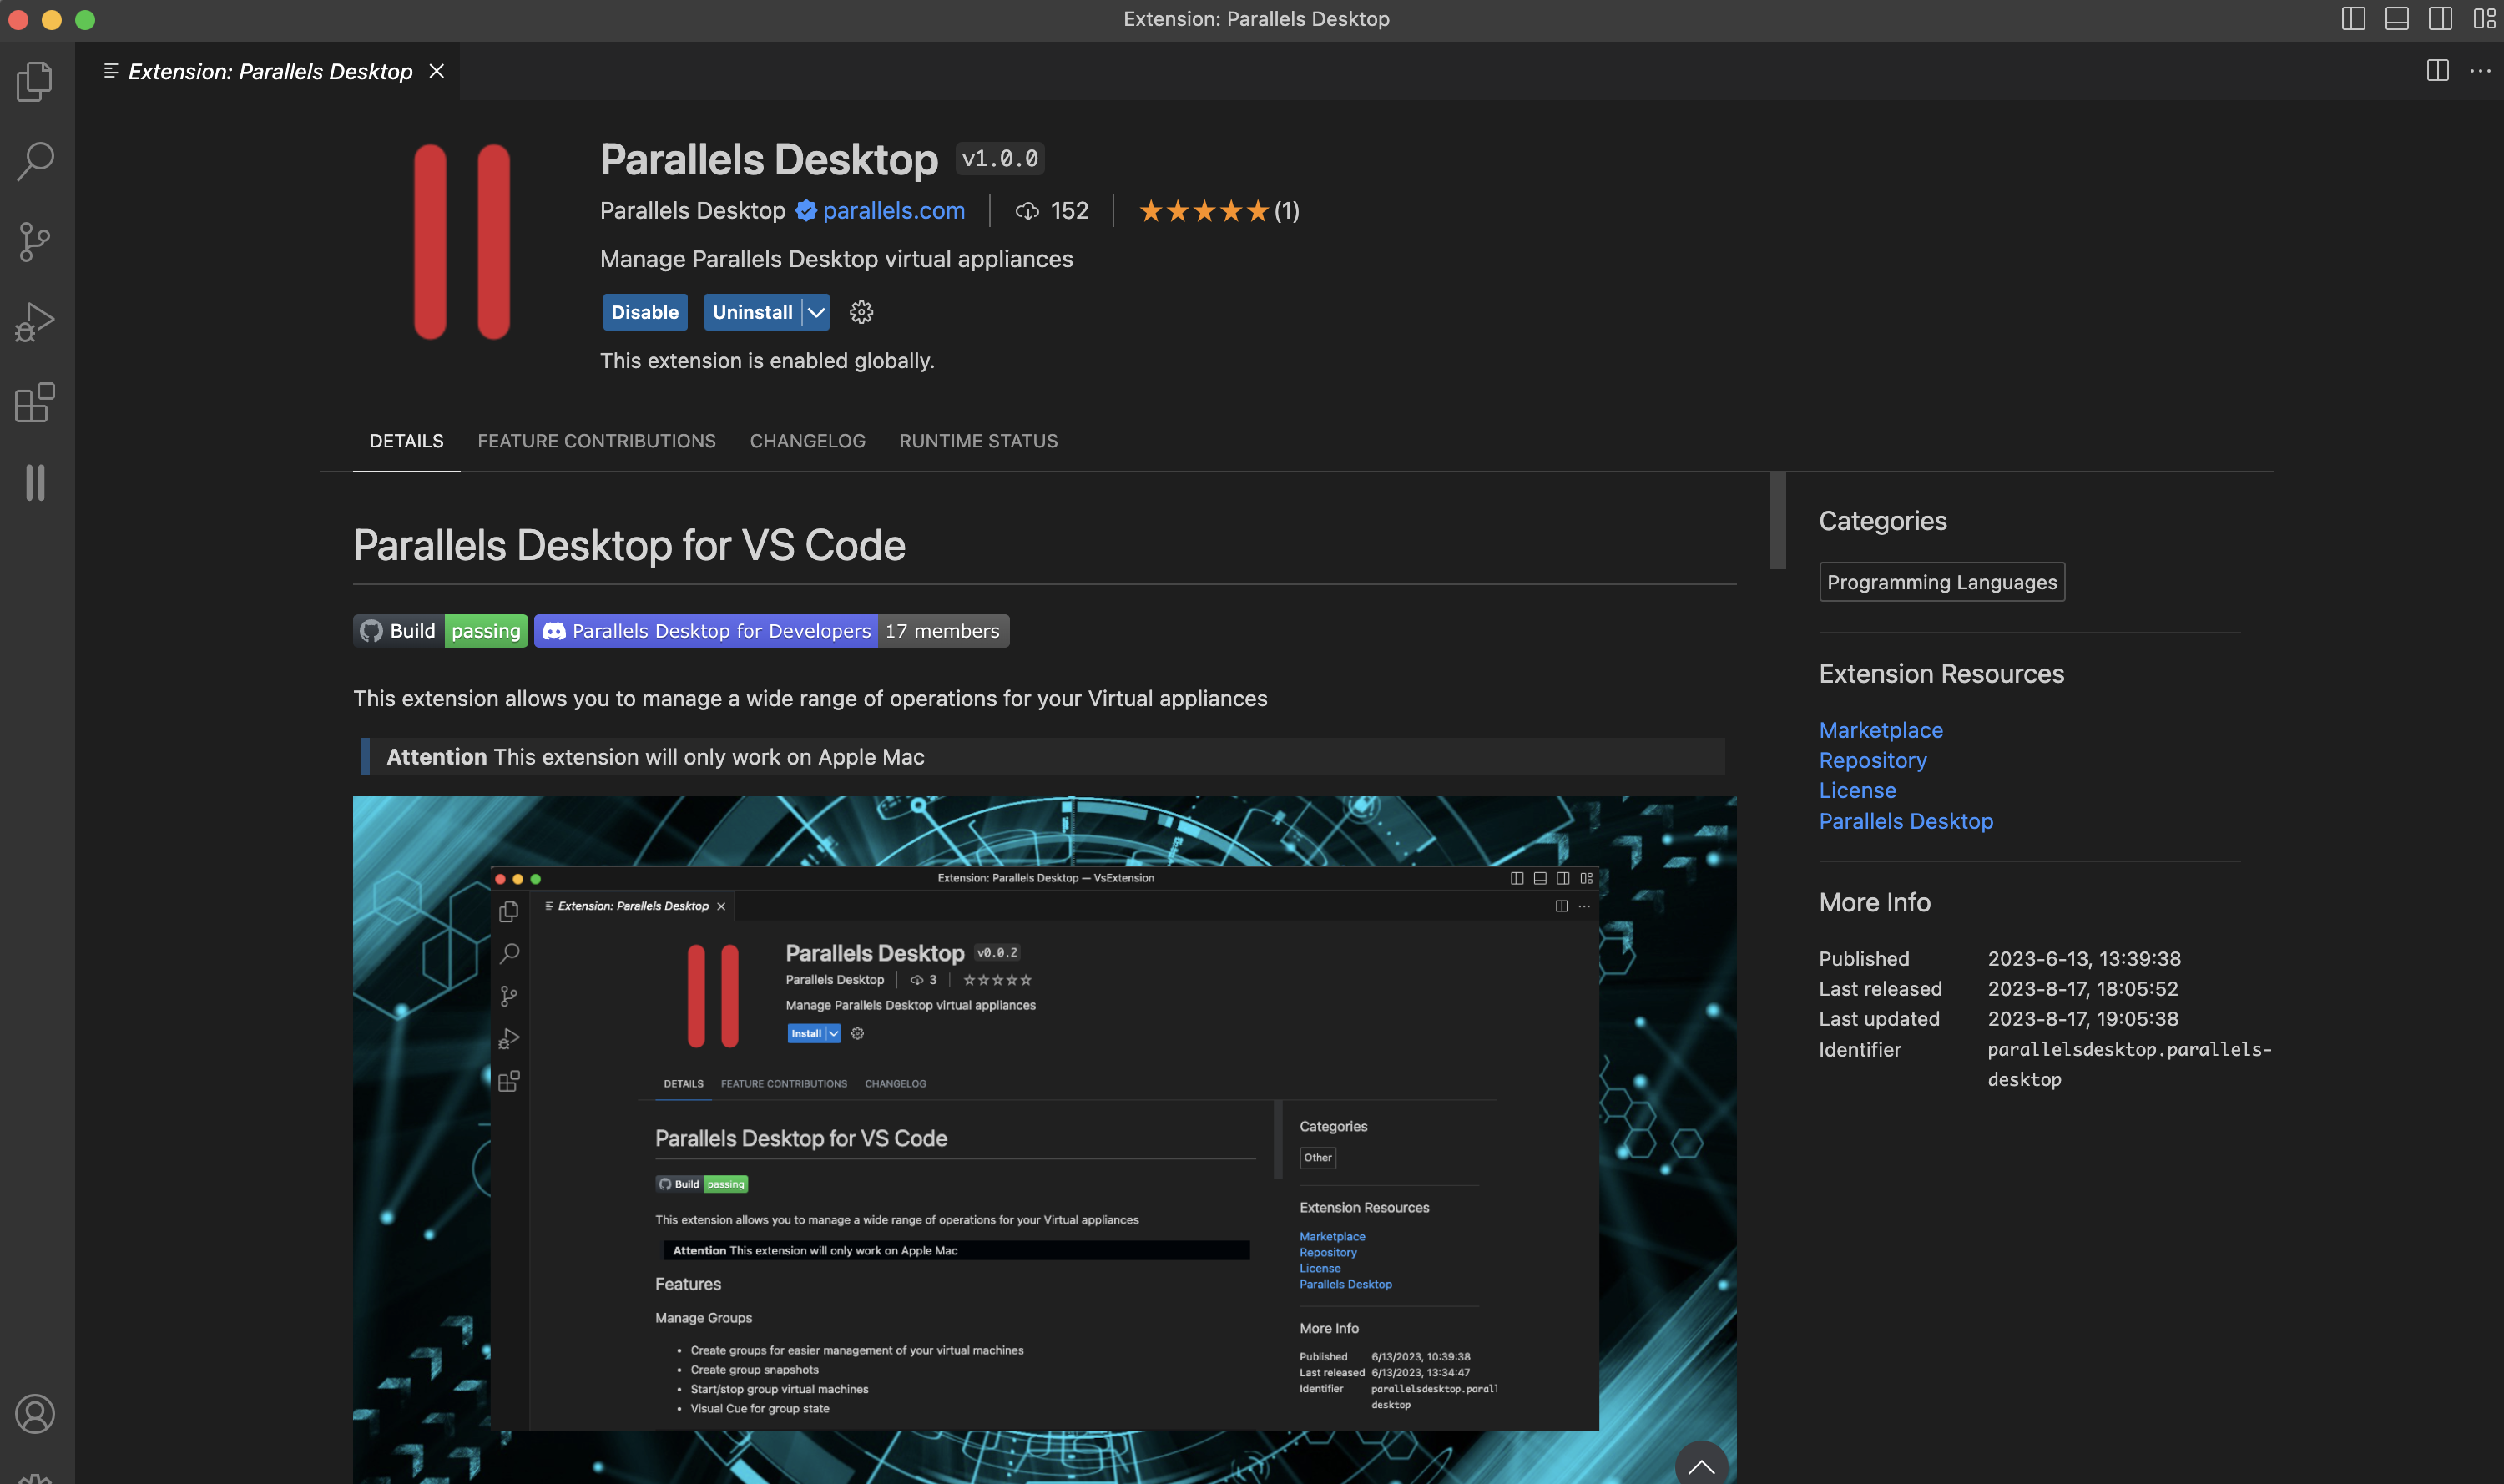Image resolution: width=2504 pixels, height=1484 pixels.
Task: Click the extension's Manage gear icon
Action: click(x=861, y=312)
